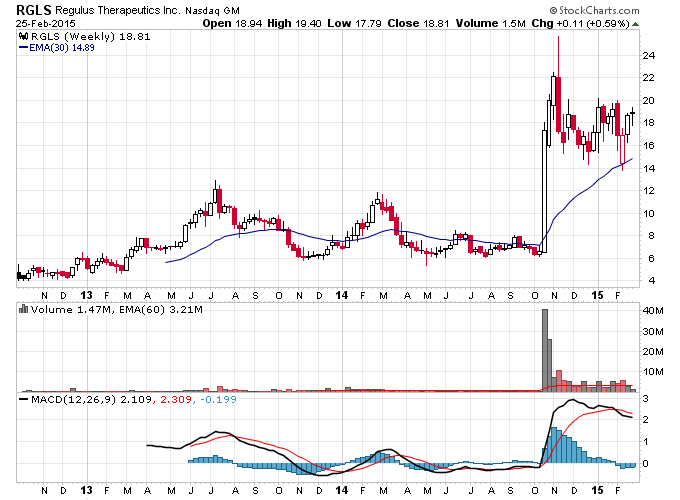Click the 14 price axis label
Image resolution: width=680 pixels, height=500 pixels.
coord(649,168)
